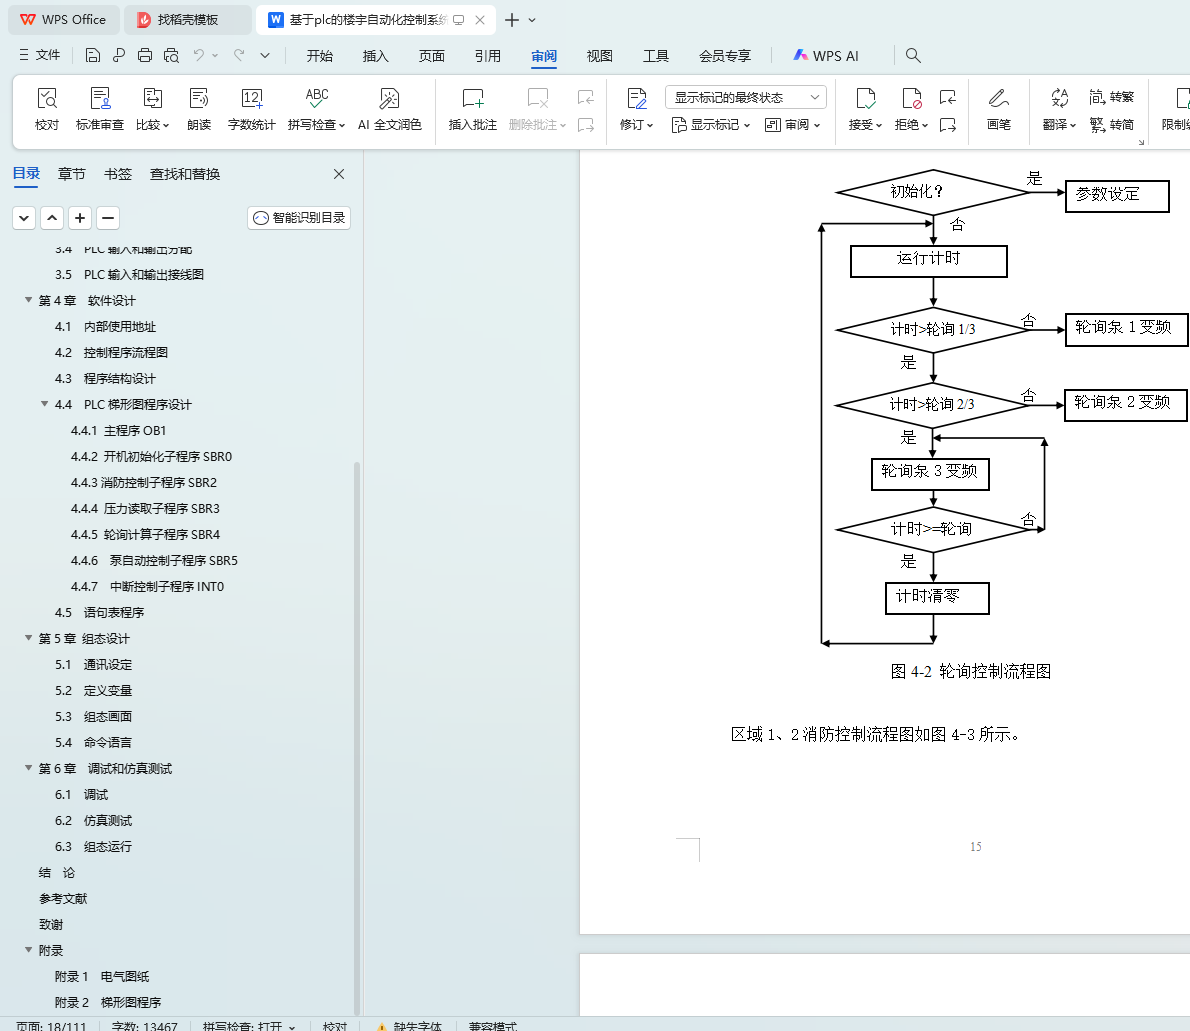The image size is (1190, 1031).
Task: Click 智能识别目录 button
Action: (x=299, y=218)
